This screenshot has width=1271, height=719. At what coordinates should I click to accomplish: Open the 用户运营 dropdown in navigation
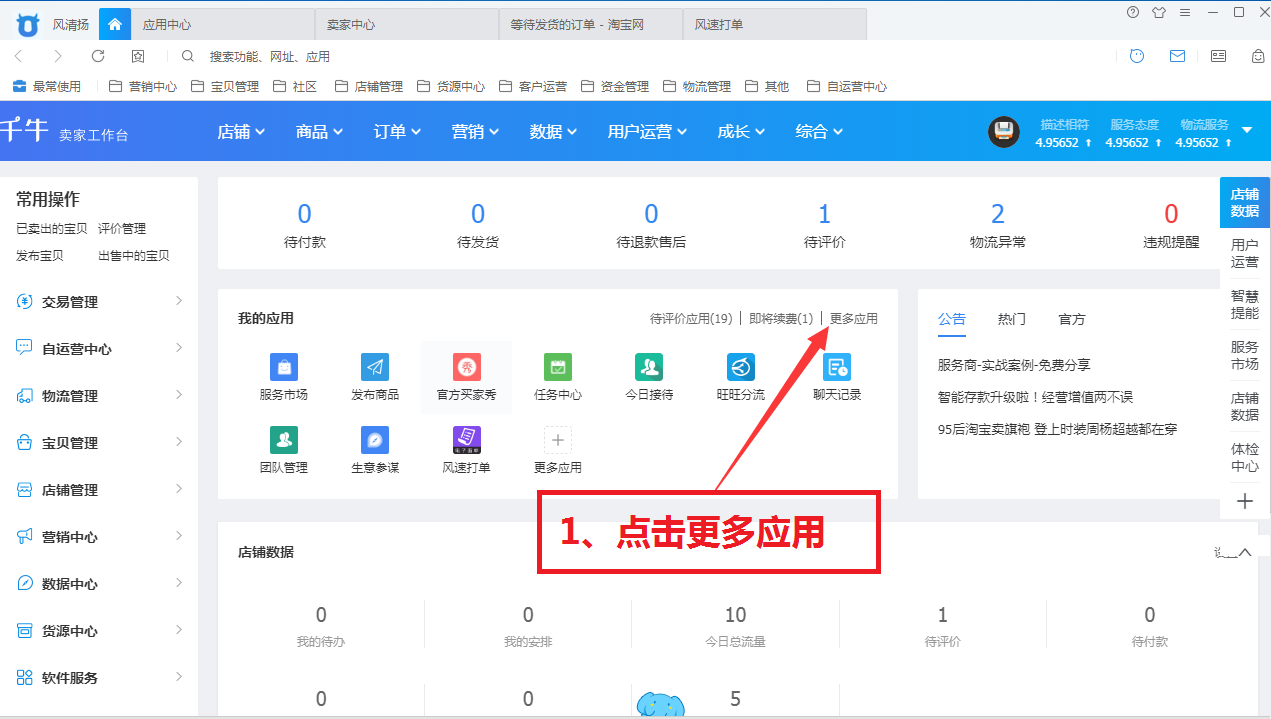tap(653, 131)
